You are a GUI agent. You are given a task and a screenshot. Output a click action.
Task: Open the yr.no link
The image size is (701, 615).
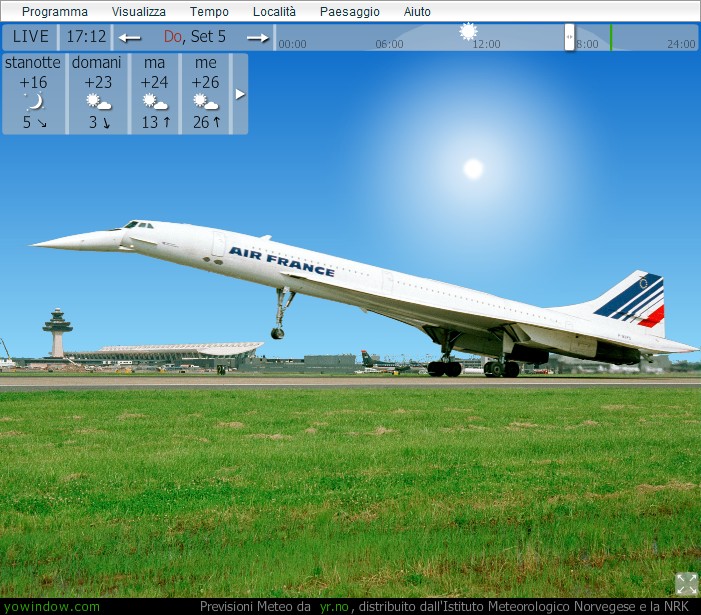pyautogui.click(x=334, y=607)
